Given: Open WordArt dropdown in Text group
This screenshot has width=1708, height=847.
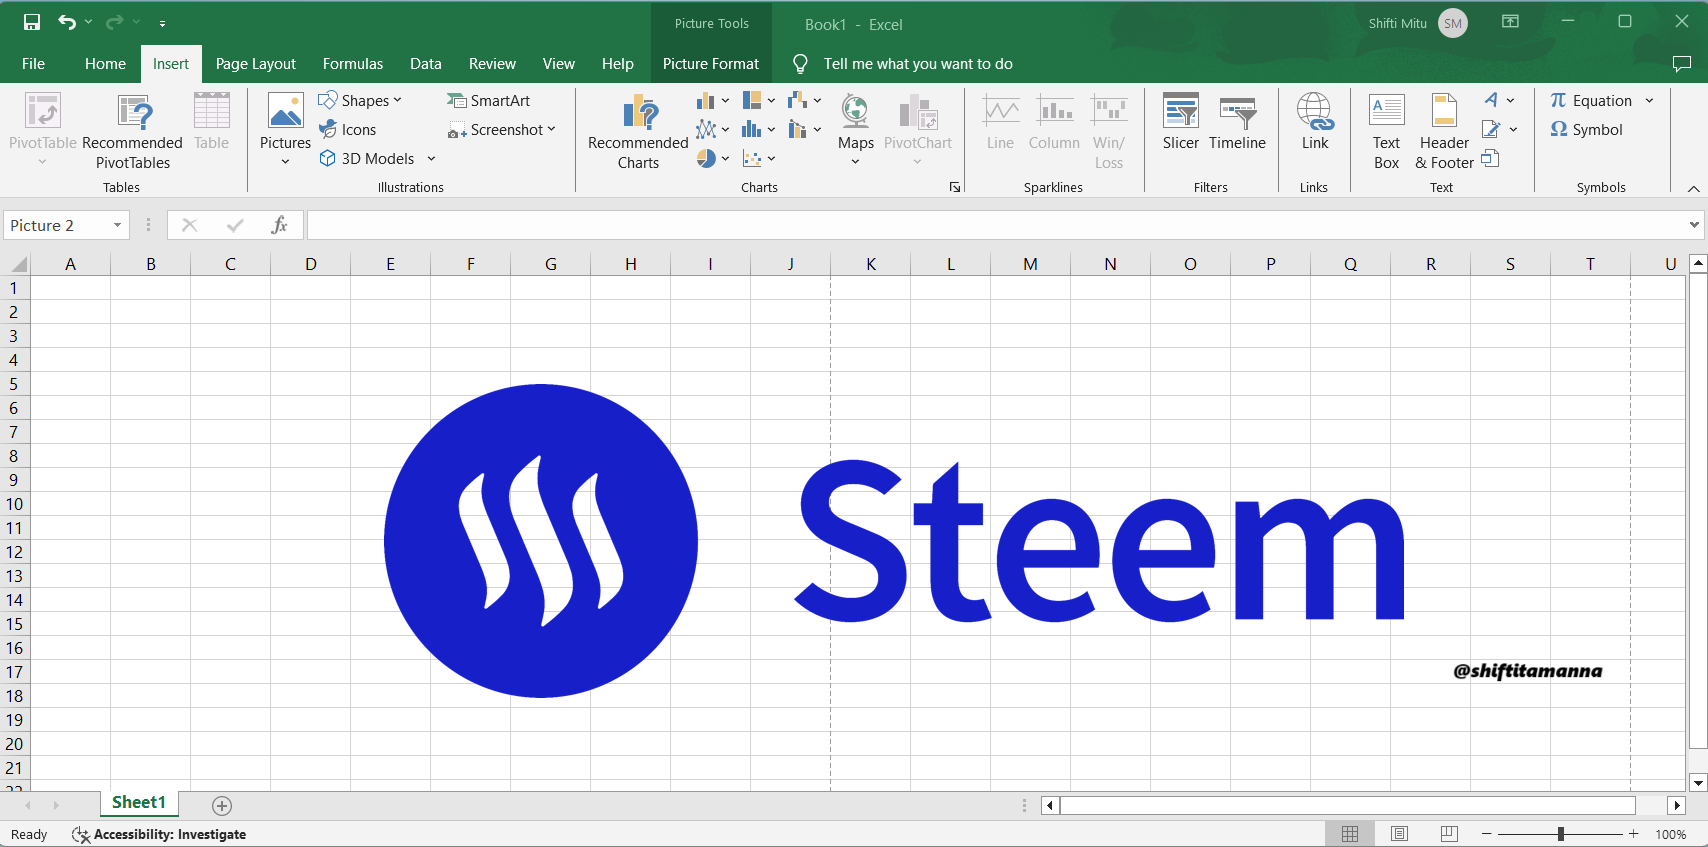Looking at the screenshot, I should click(1499, 100).
